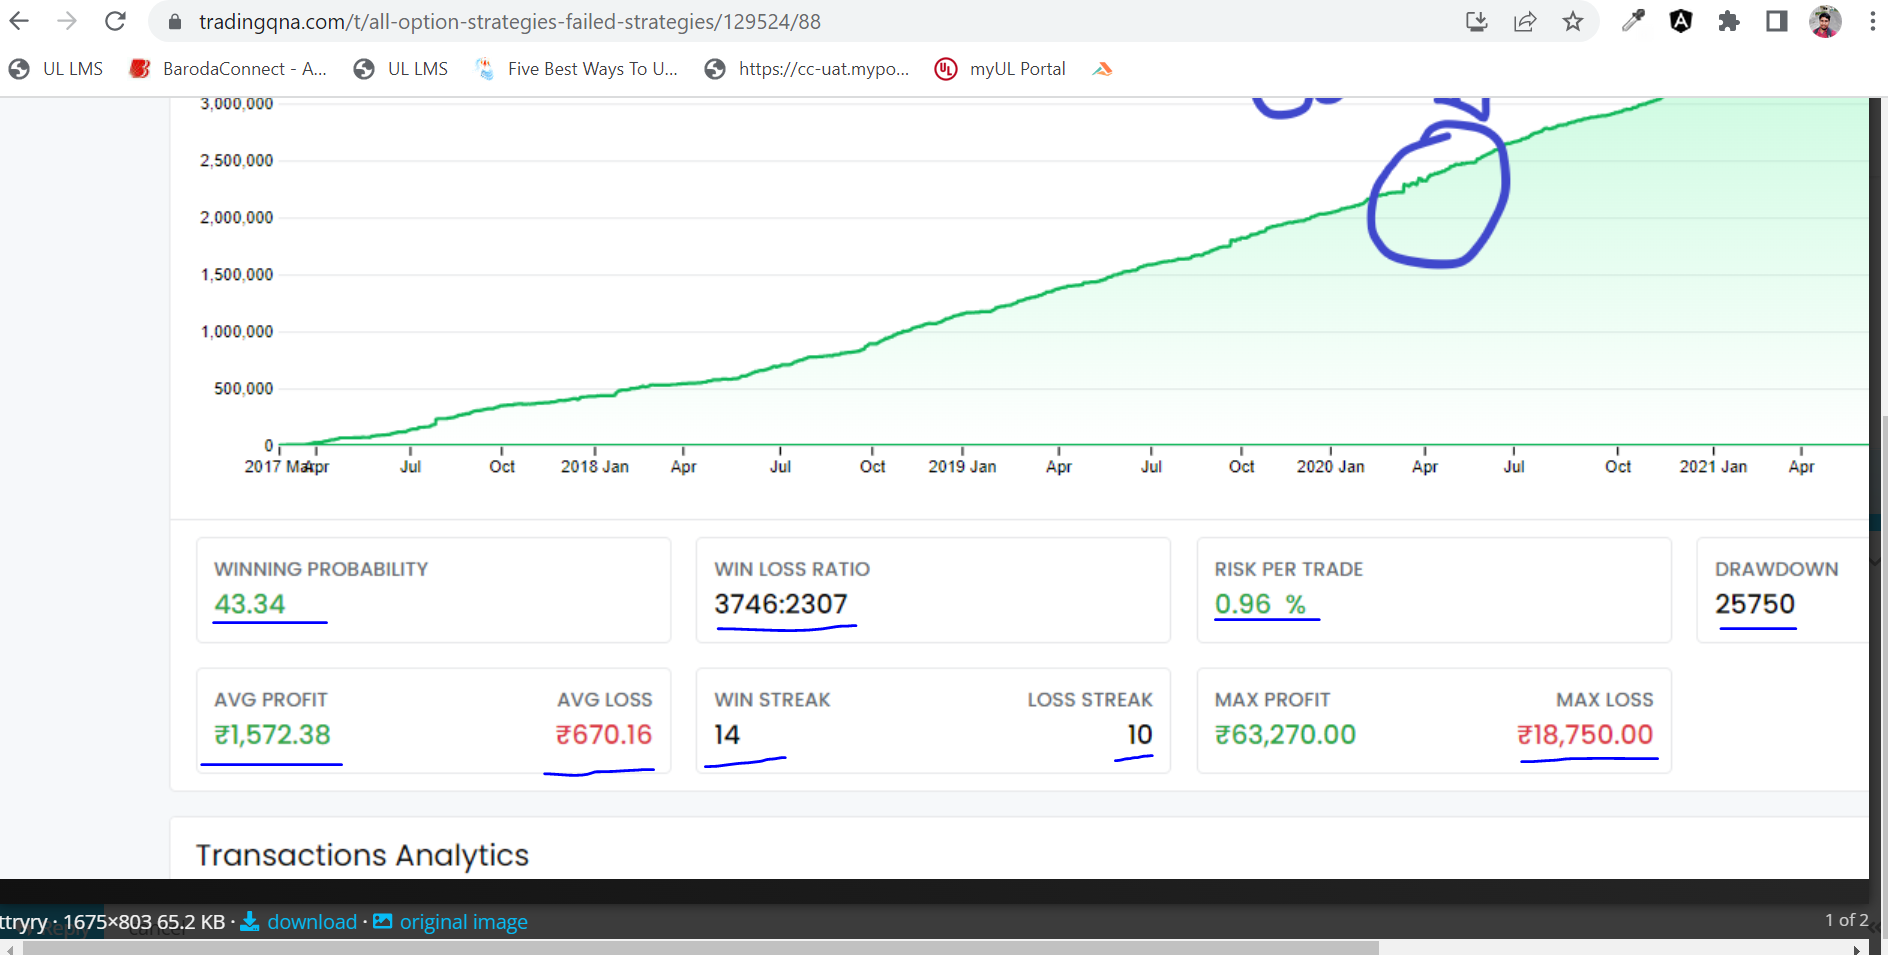Image resolution: width=1888 pixels, height=955 pixels.
Task: Open the Extensions puzzle icon
Action: tap(1729, 21)
